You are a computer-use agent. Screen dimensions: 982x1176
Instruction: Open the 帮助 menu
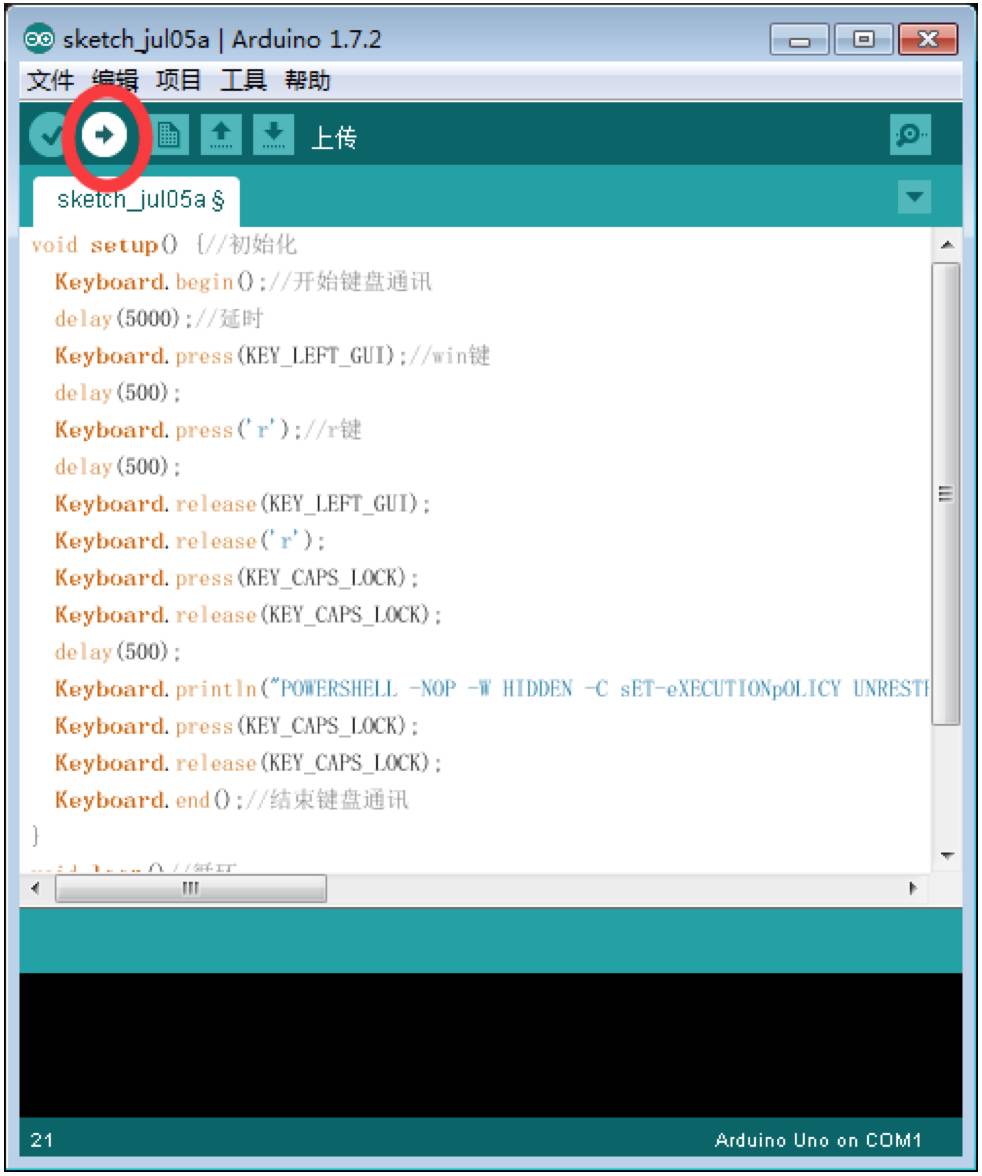point(308,80)
